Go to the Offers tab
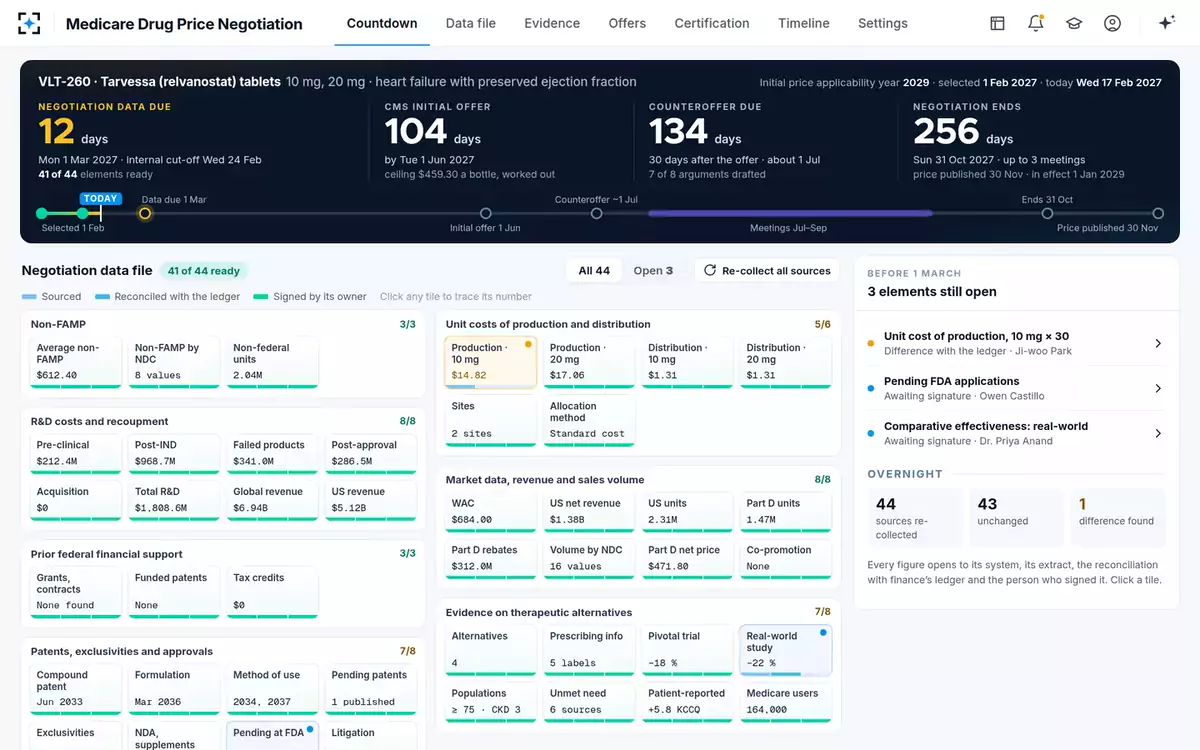This screenshot has width=1200, height=750. click(627, 23)
